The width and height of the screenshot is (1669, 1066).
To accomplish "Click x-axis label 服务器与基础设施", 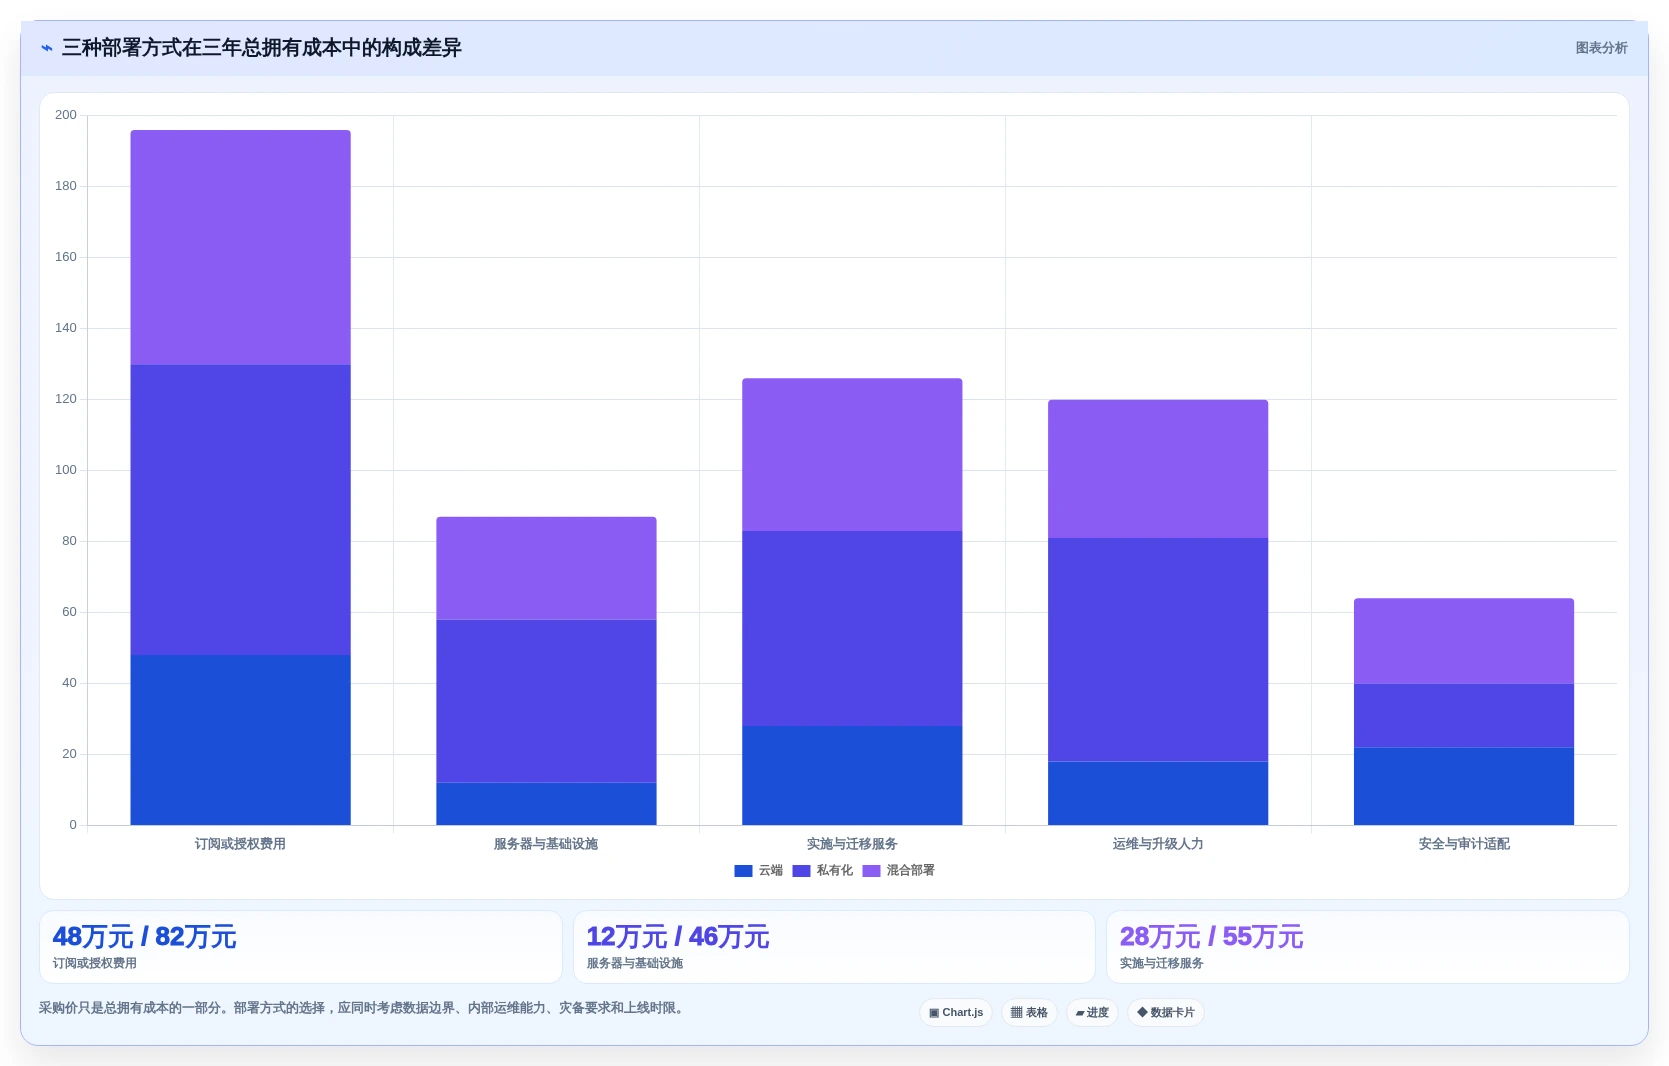I will tap(546, 844).
